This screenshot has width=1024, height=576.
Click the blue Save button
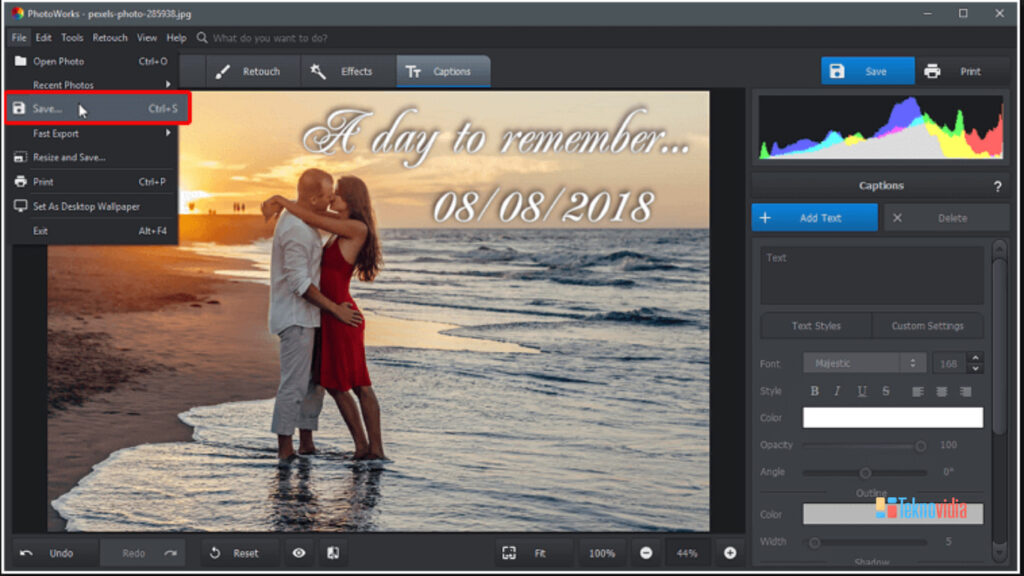coord(866,71)
